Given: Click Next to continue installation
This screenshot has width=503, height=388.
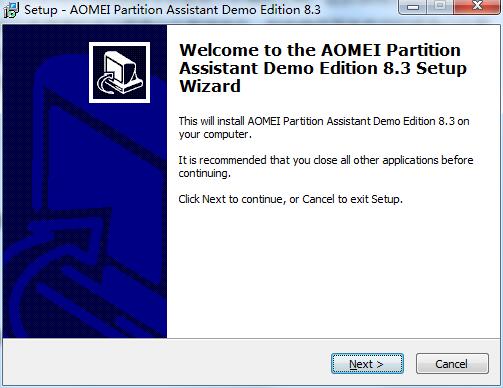Looking at the screenshot, I should click(x=367, y=364).
